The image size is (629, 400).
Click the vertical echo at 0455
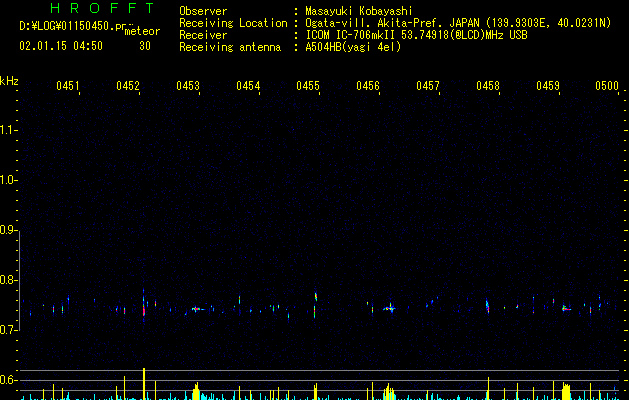315,304
